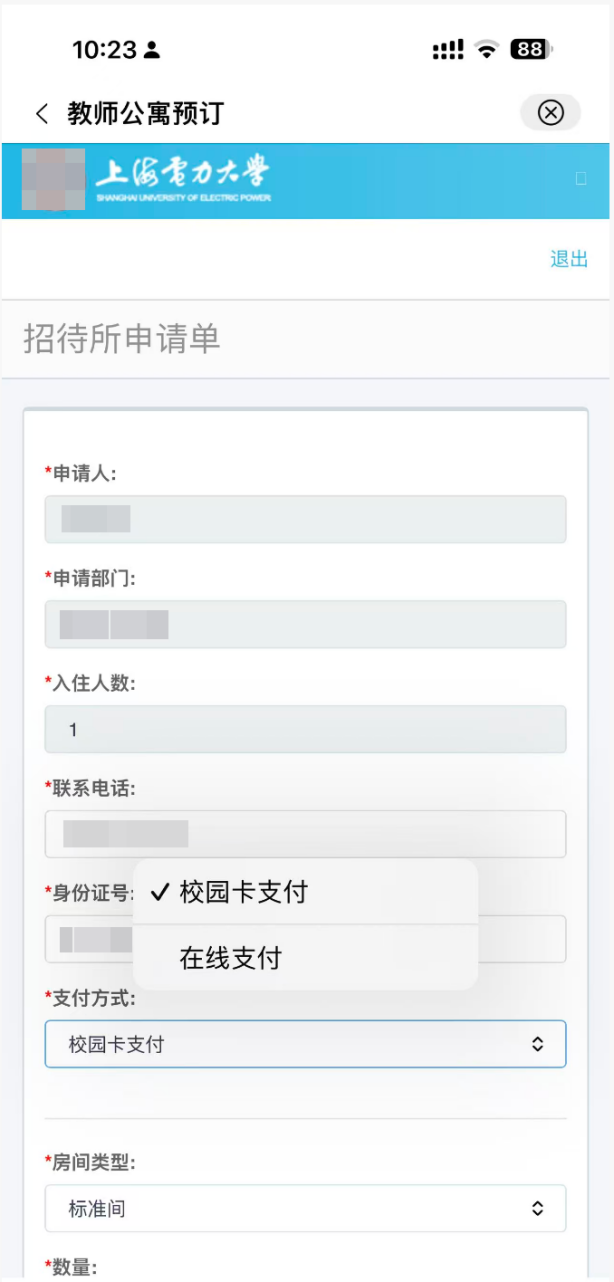Tap the person icon next to the clock
This screenshot has height=1282, width=614.
point(152,50)
